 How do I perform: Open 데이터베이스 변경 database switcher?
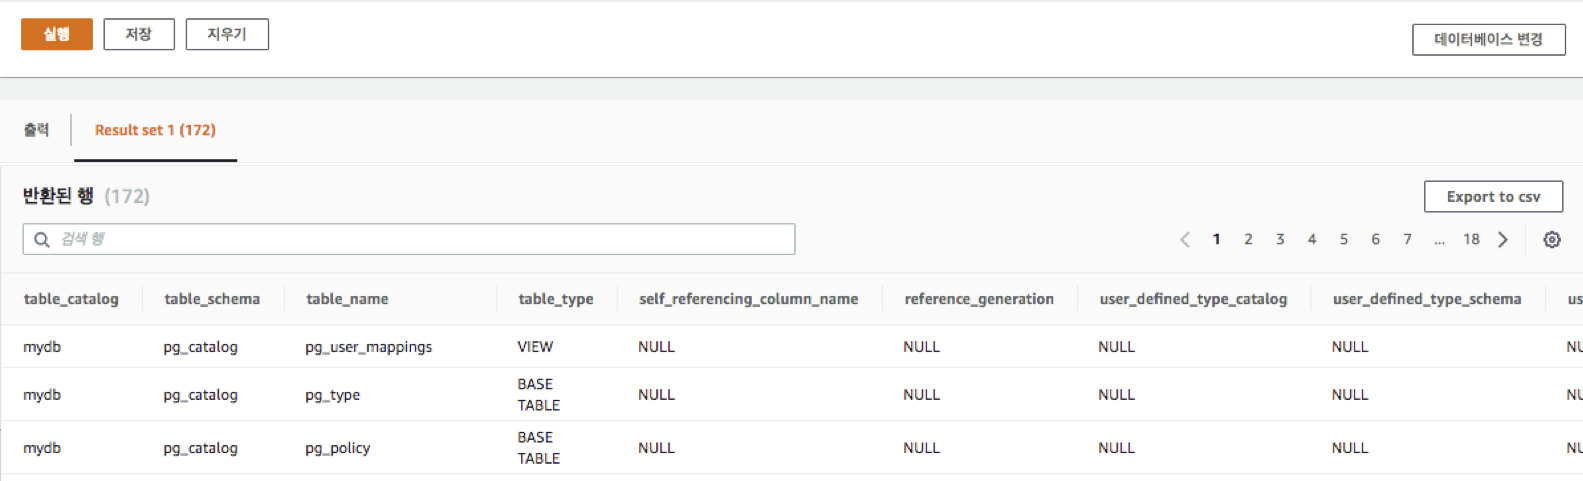coord(1488,40)
